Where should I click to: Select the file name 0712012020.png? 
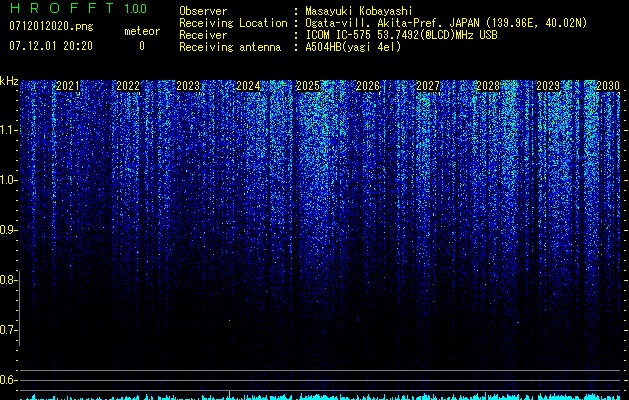click(x=51, y=27)
